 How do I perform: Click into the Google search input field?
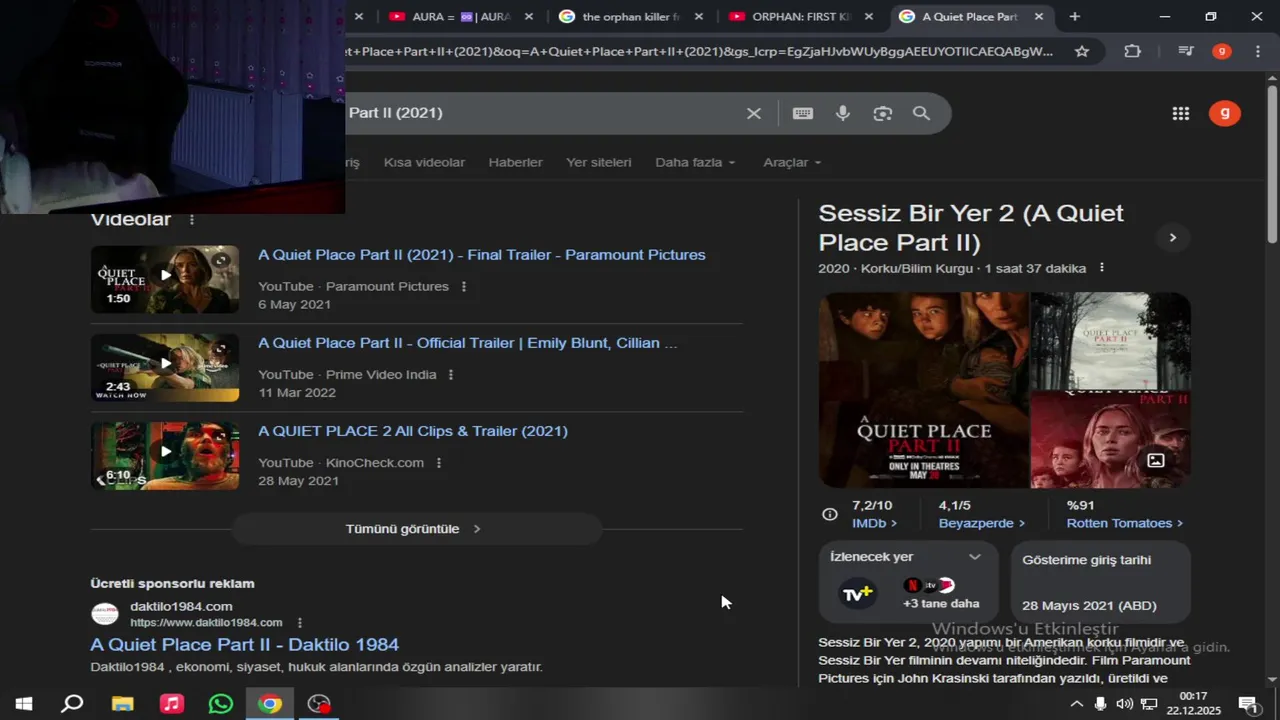point(540,114)
